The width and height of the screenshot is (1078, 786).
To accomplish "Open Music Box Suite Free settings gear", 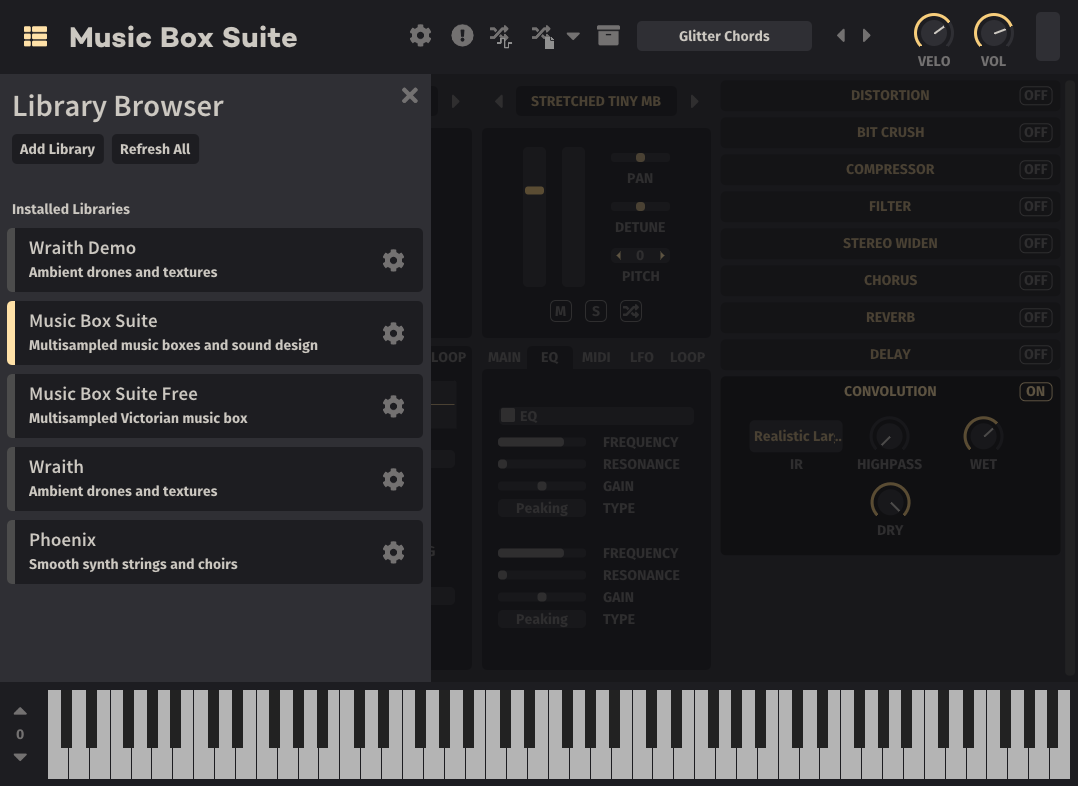I will 393,406.
